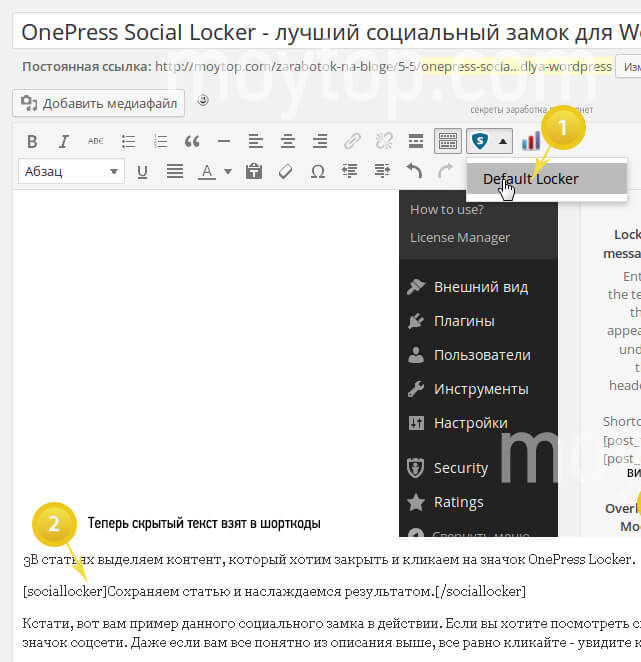Click the smiley face icon
This screenshot has width=641, height=662.
tap(203, 100)
